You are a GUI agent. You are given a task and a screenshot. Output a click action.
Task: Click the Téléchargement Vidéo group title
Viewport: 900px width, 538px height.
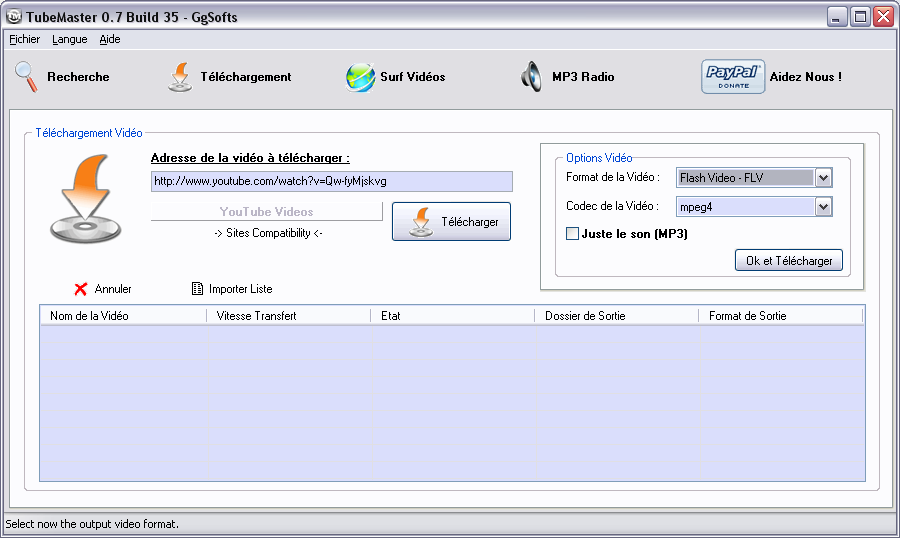tap(89, 133)
